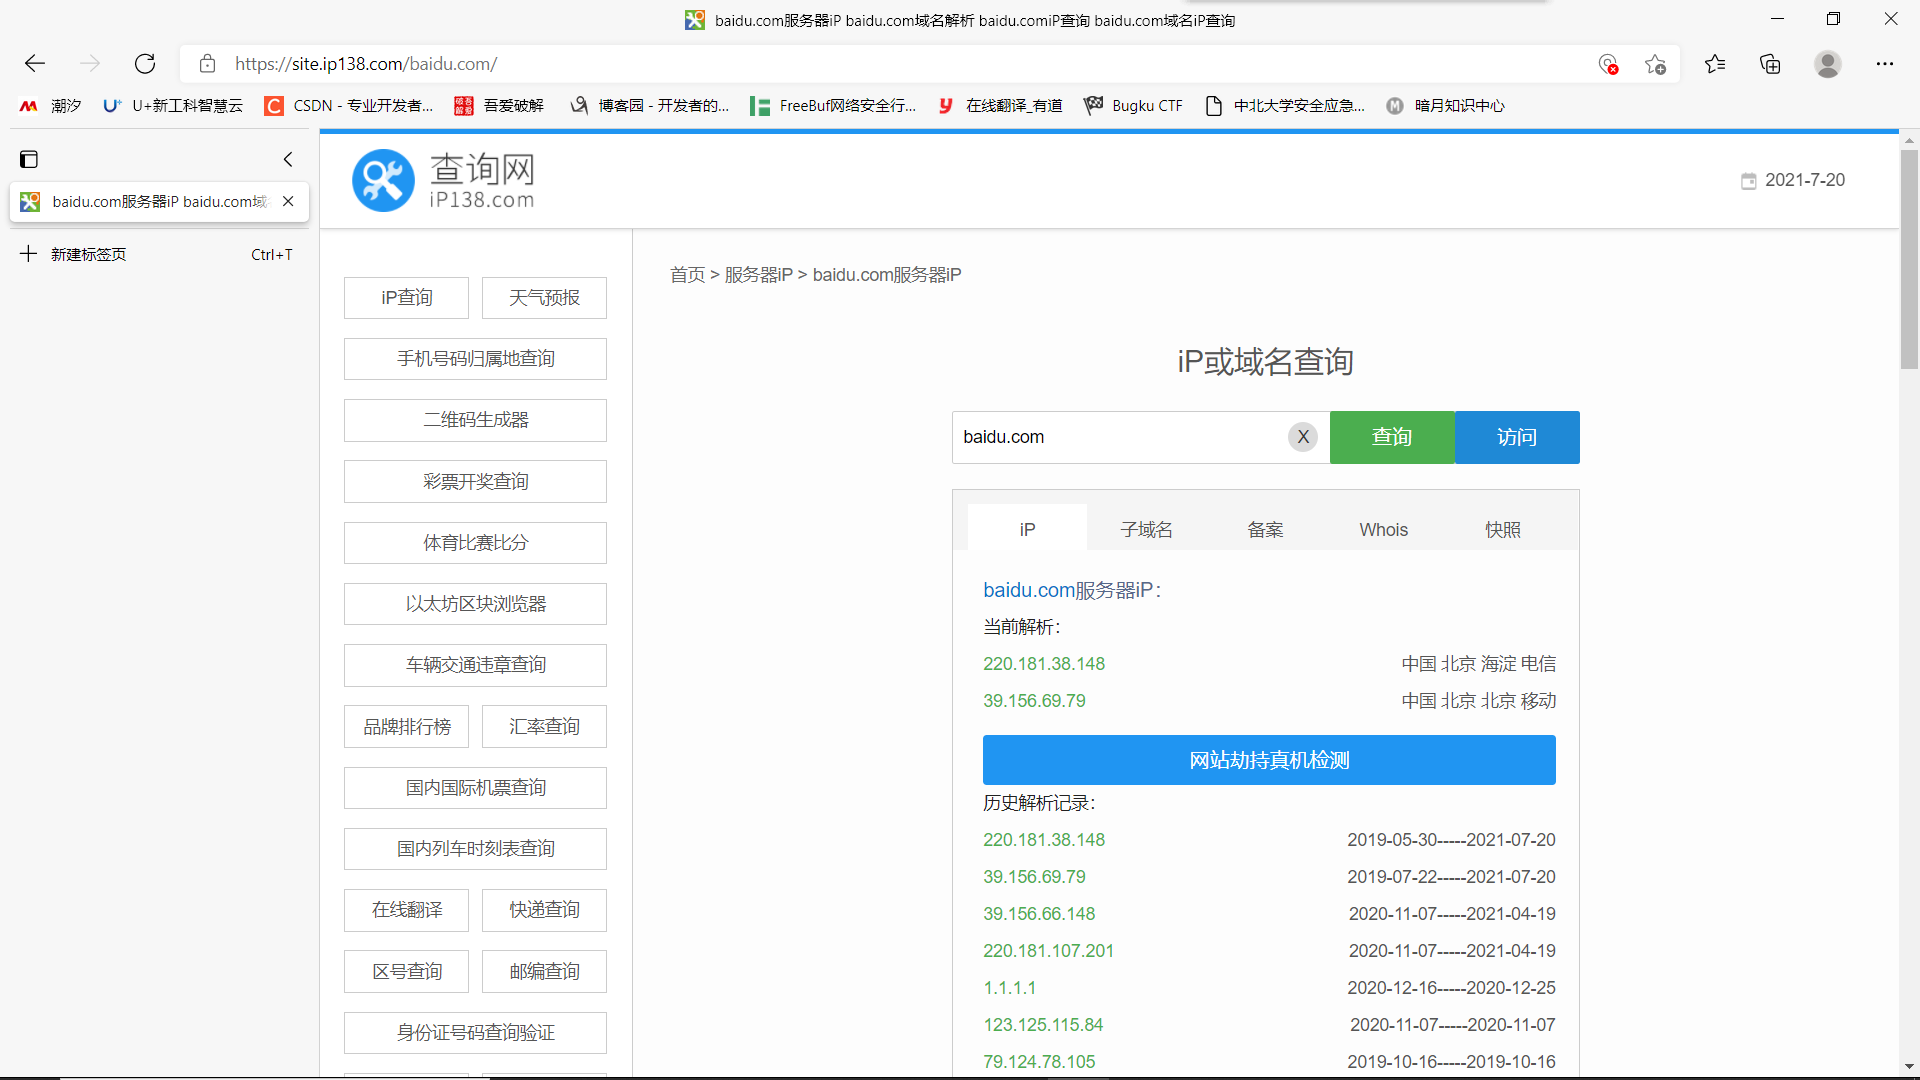The image size is (1920, 1080).
Task: Open the 吾爱破解 bookmark
Action: tap(499, 105)
